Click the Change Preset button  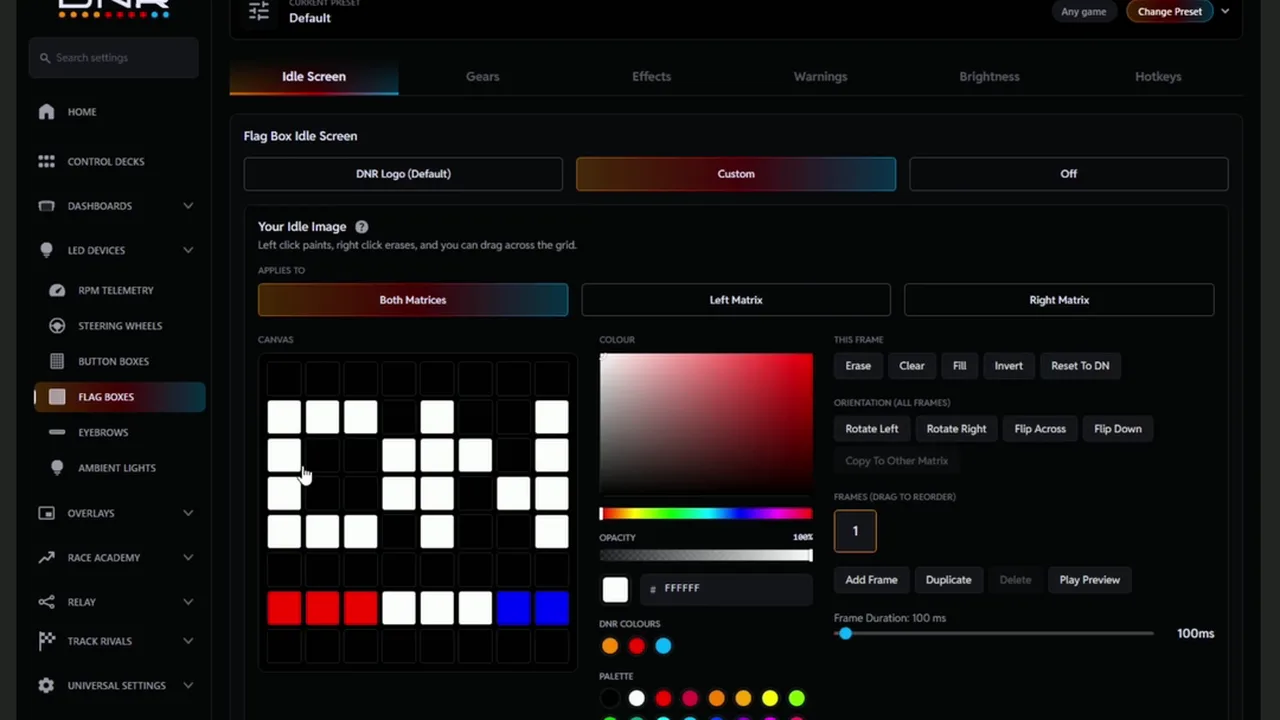point(1170,12)
